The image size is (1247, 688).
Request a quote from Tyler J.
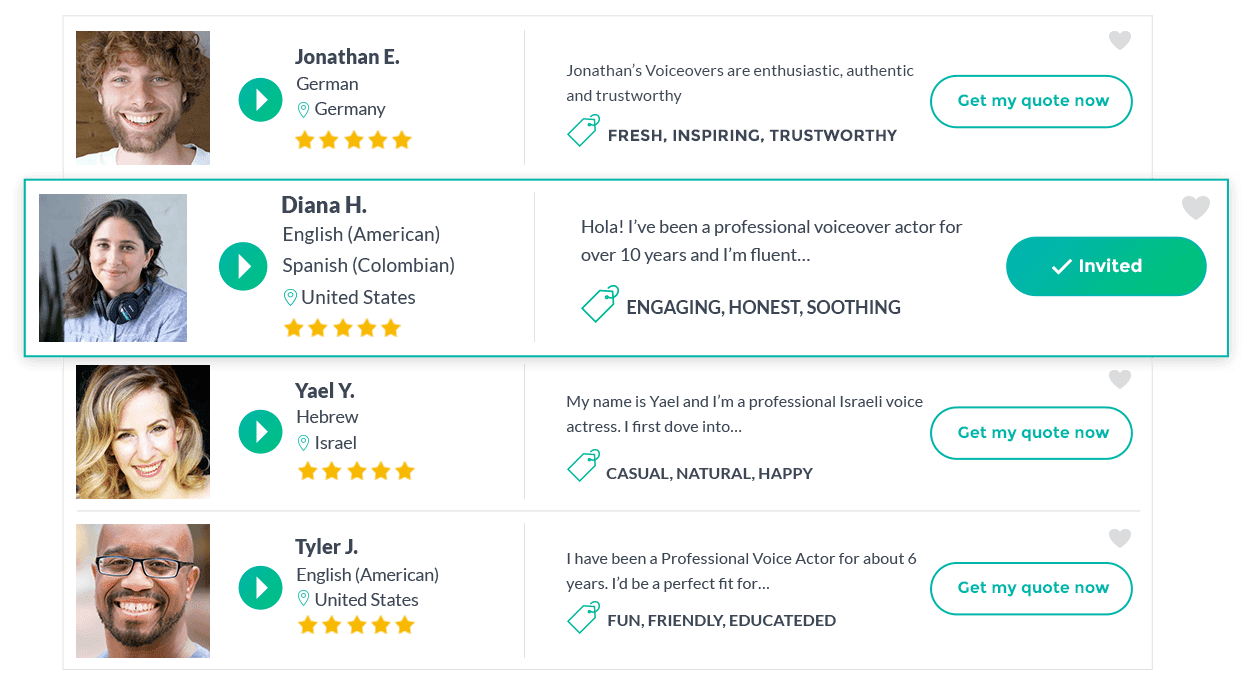(x=1031, y=588)
